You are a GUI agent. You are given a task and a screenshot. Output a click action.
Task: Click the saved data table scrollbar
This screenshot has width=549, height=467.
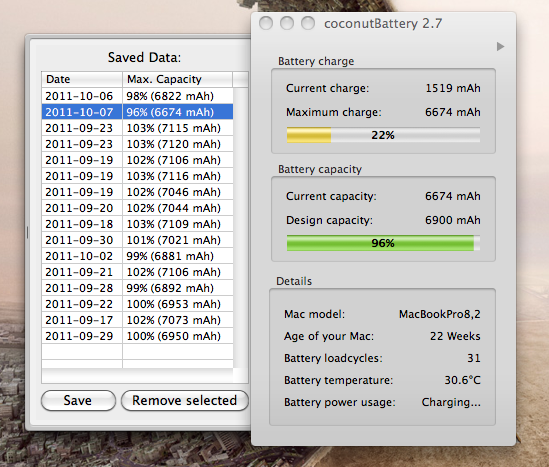coord(241,228)
